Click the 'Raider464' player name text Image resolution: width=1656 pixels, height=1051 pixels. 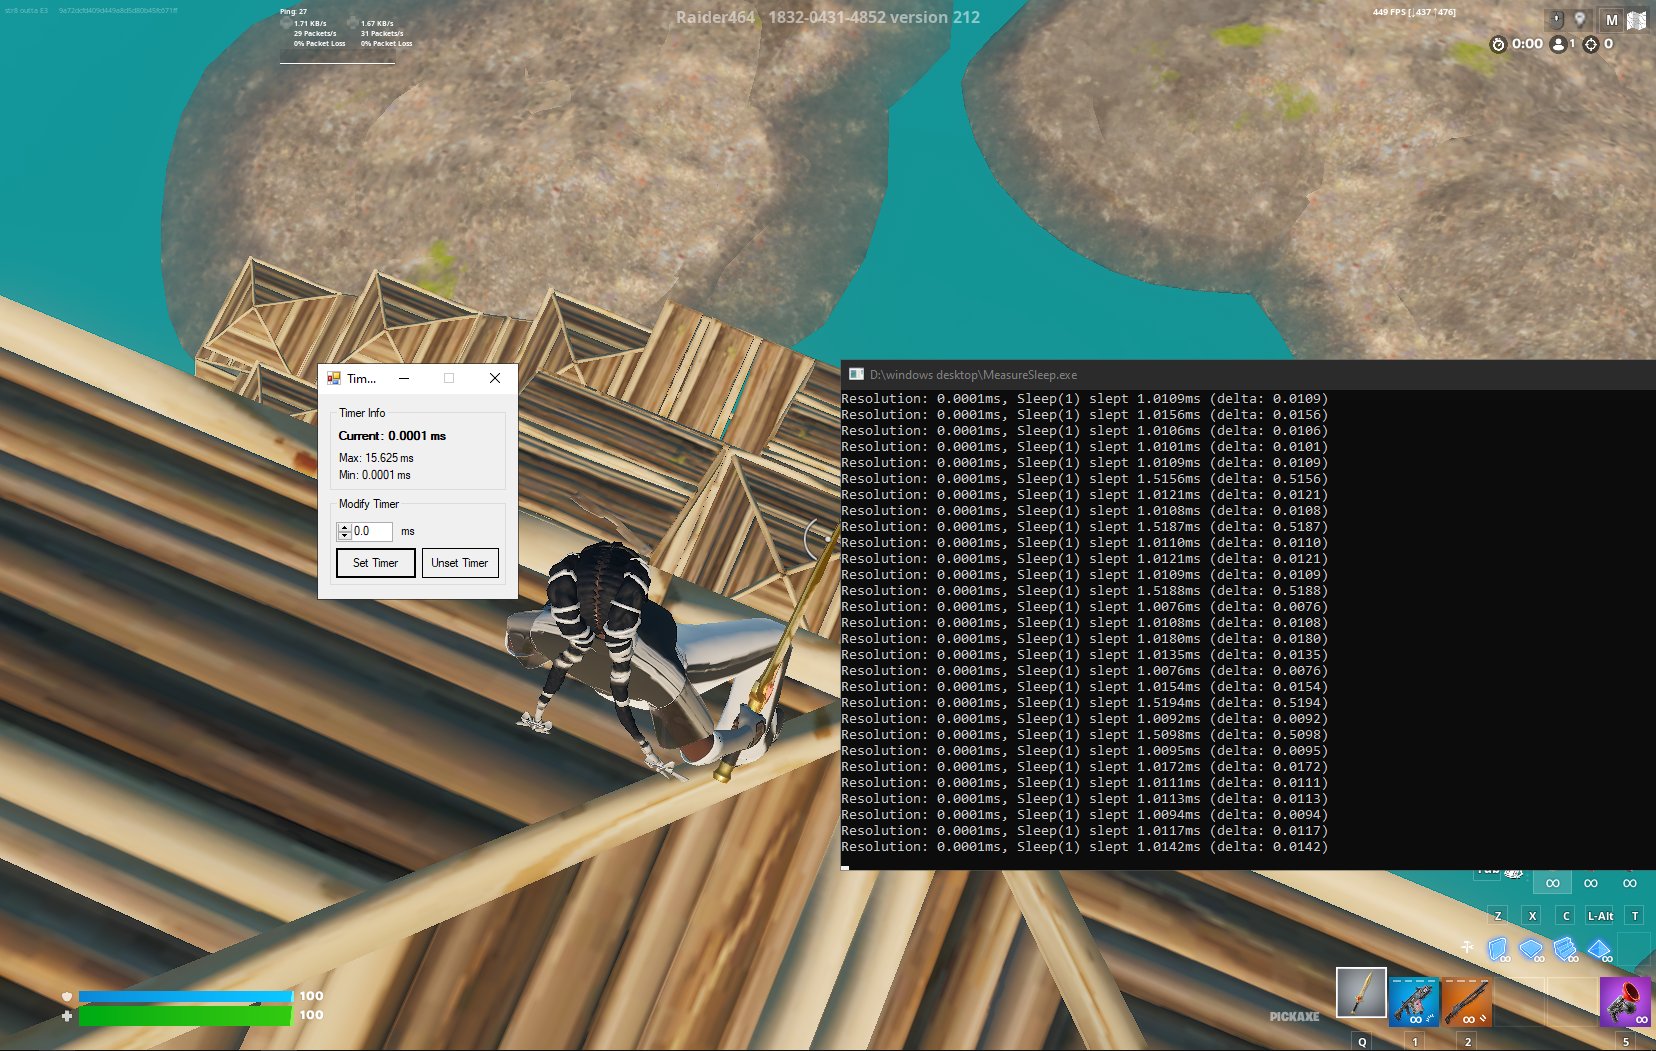pos(715,17)
